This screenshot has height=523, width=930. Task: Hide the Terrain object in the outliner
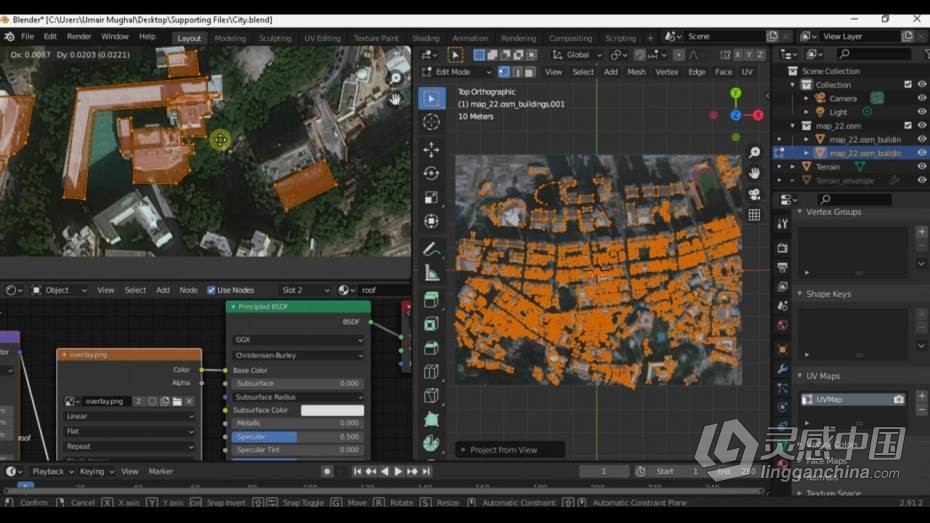tap(922, 167)
